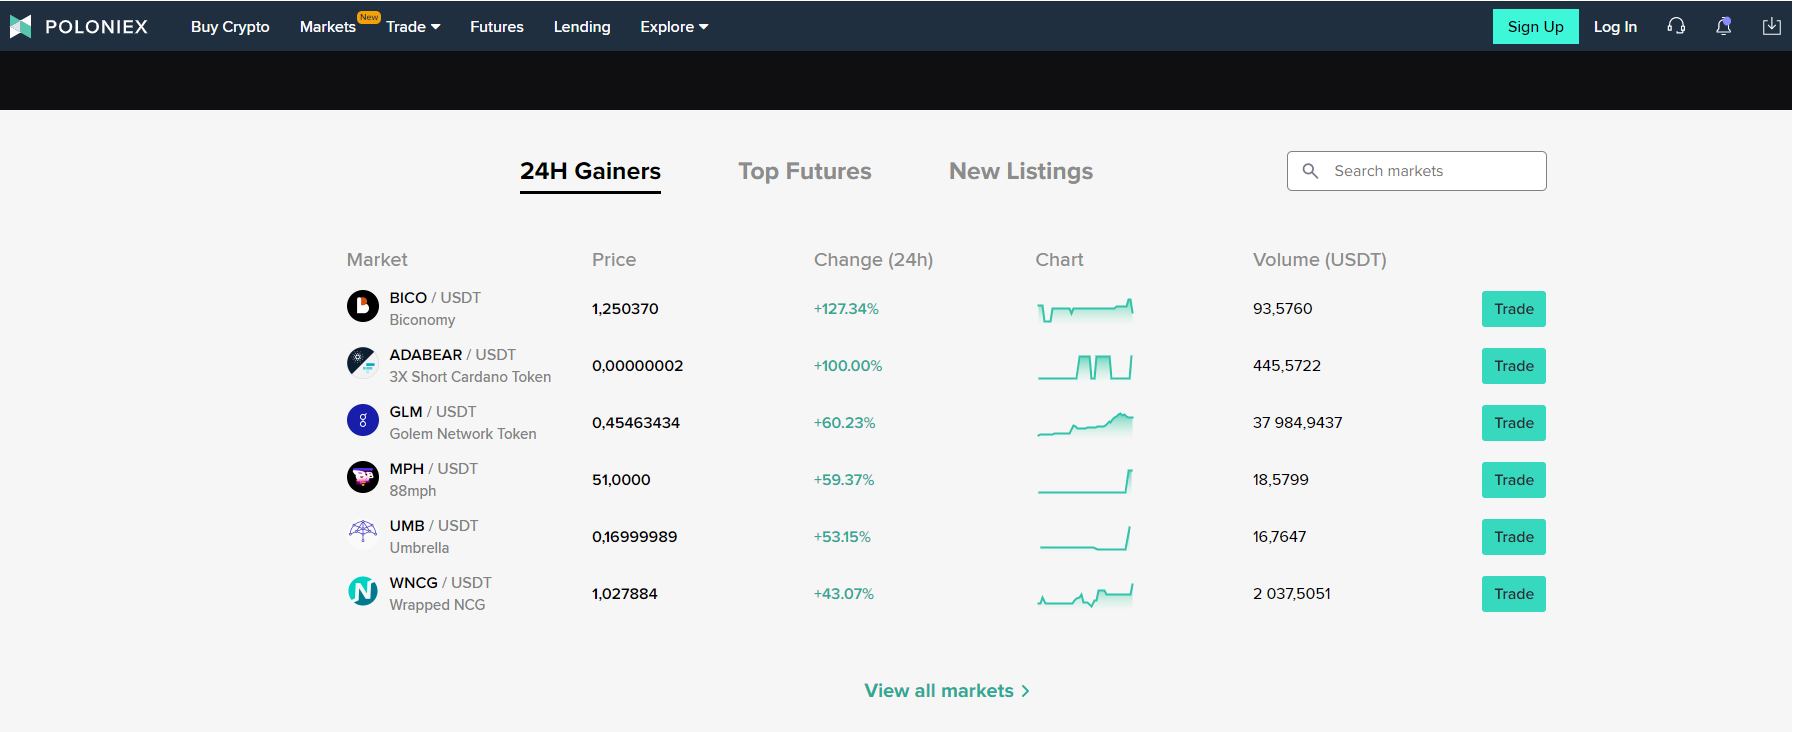Click Trade button for GLM
This screenshot has height=732, width=1796.
click(x=1513, y=423)
